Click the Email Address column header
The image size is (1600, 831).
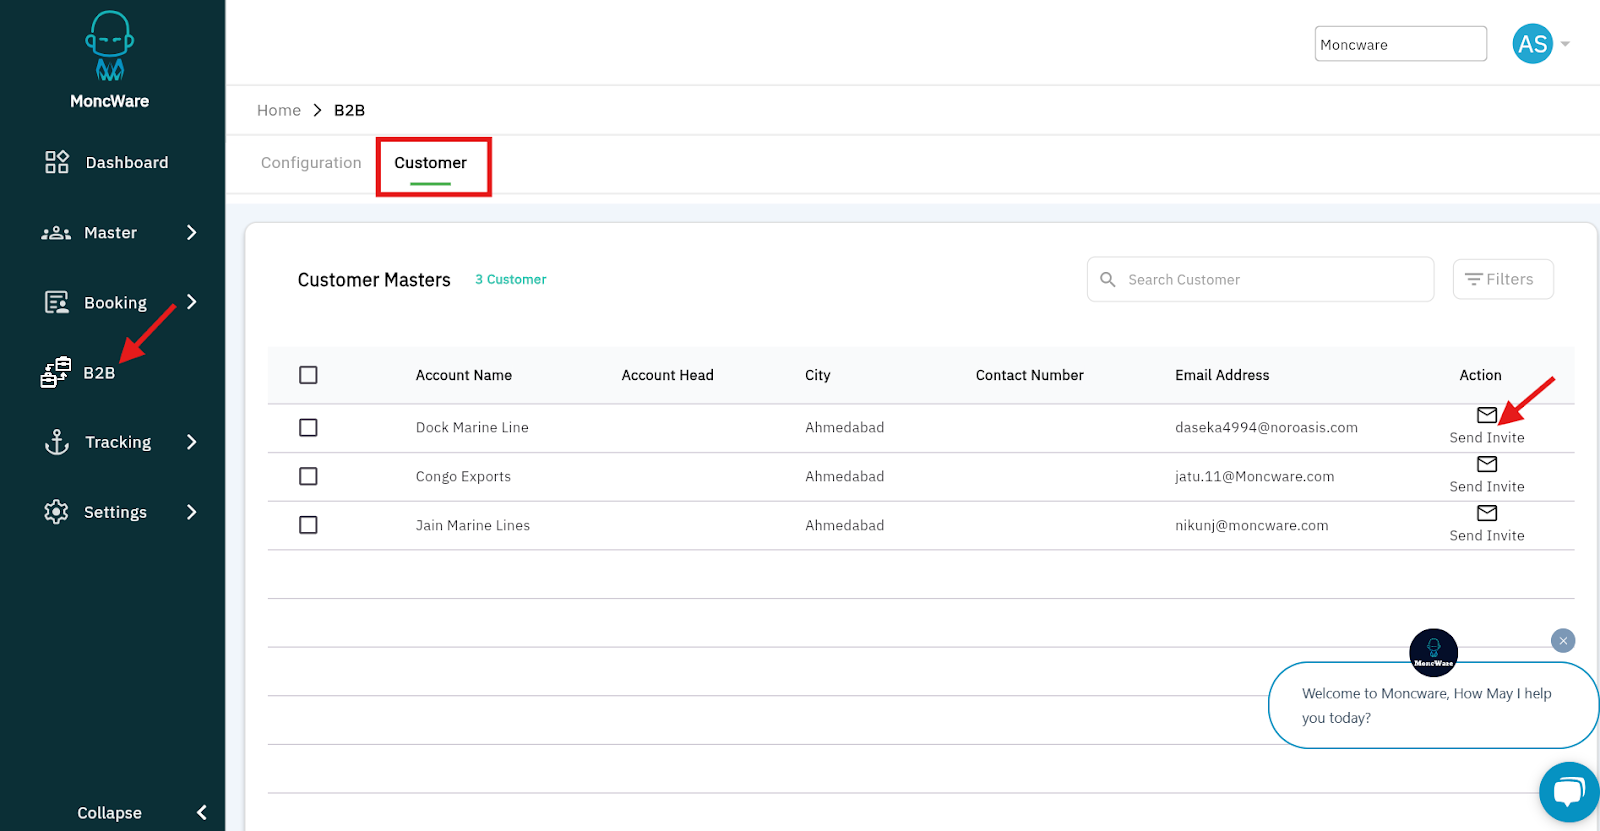[1222, 375]
